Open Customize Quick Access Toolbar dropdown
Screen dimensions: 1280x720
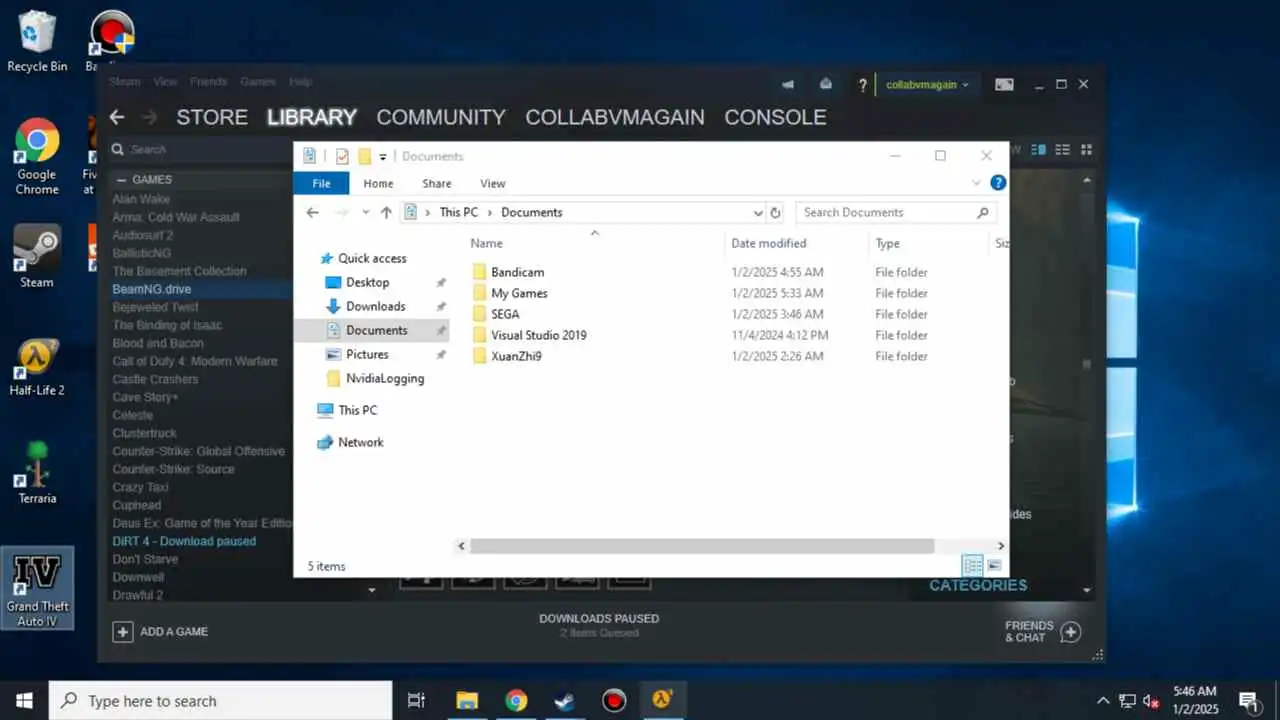(382, 157)
